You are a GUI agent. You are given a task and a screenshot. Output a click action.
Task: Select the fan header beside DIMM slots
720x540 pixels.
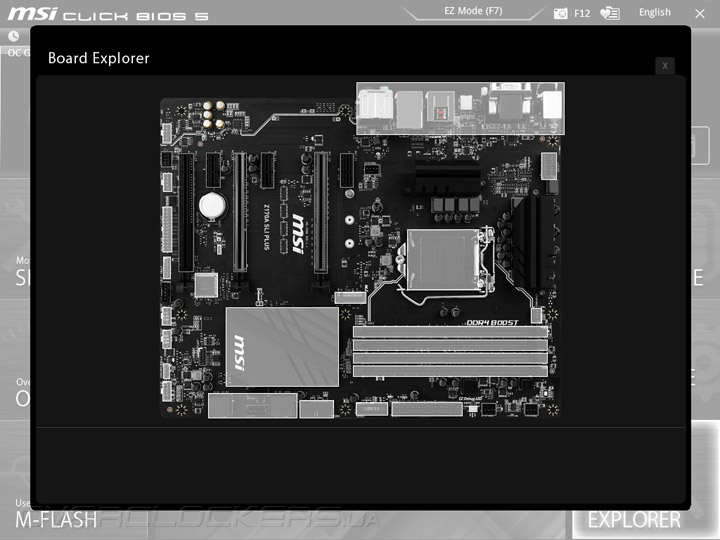pos(536,315)
